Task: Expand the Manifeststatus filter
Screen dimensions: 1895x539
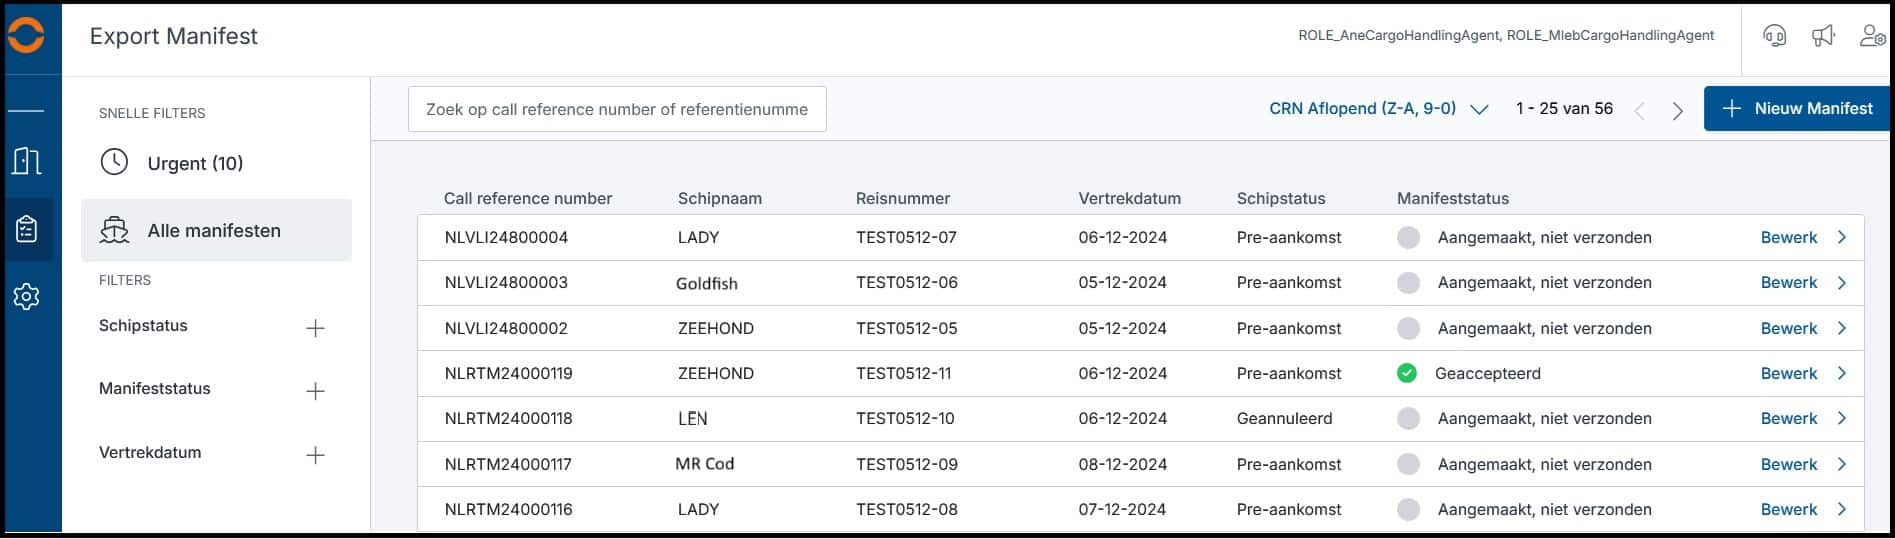Action: (x=315, y=391)
